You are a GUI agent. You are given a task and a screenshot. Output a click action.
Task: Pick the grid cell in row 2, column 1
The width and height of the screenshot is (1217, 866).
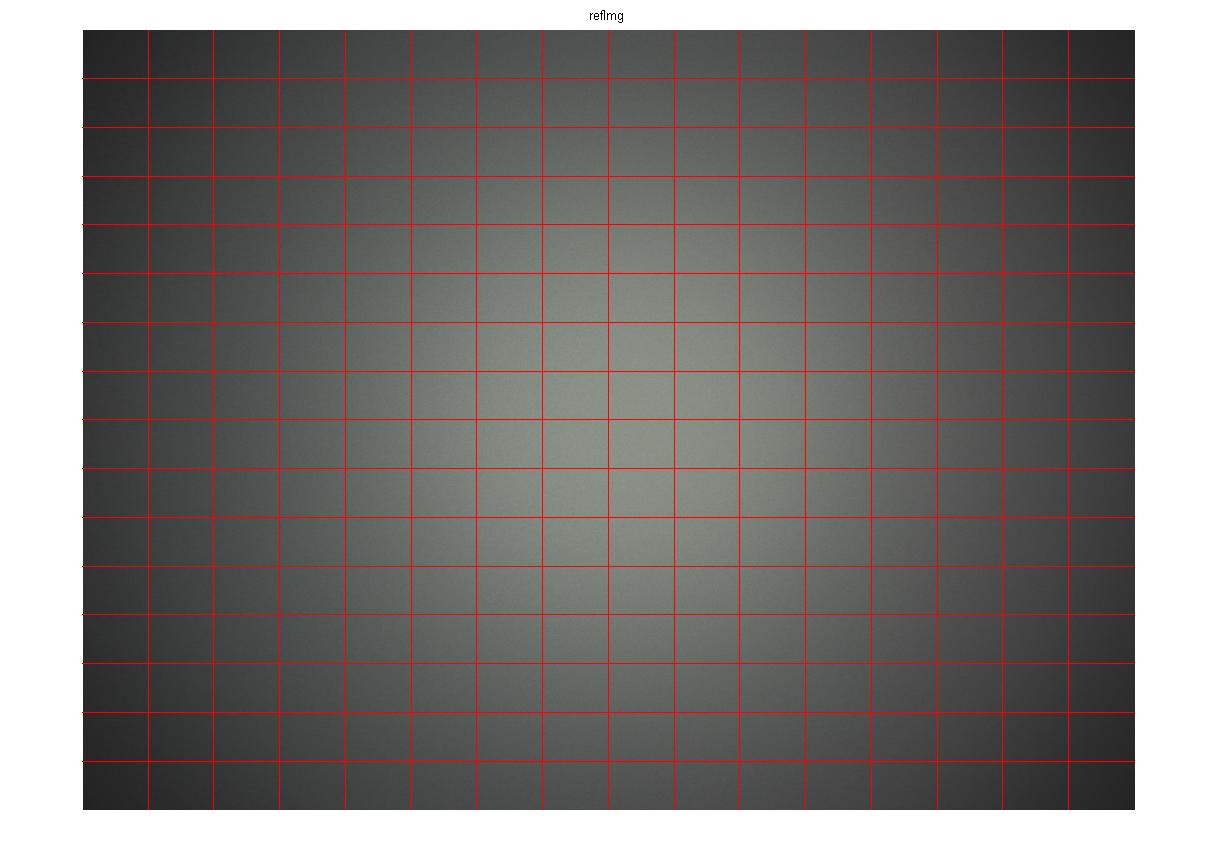click(115, 103)
